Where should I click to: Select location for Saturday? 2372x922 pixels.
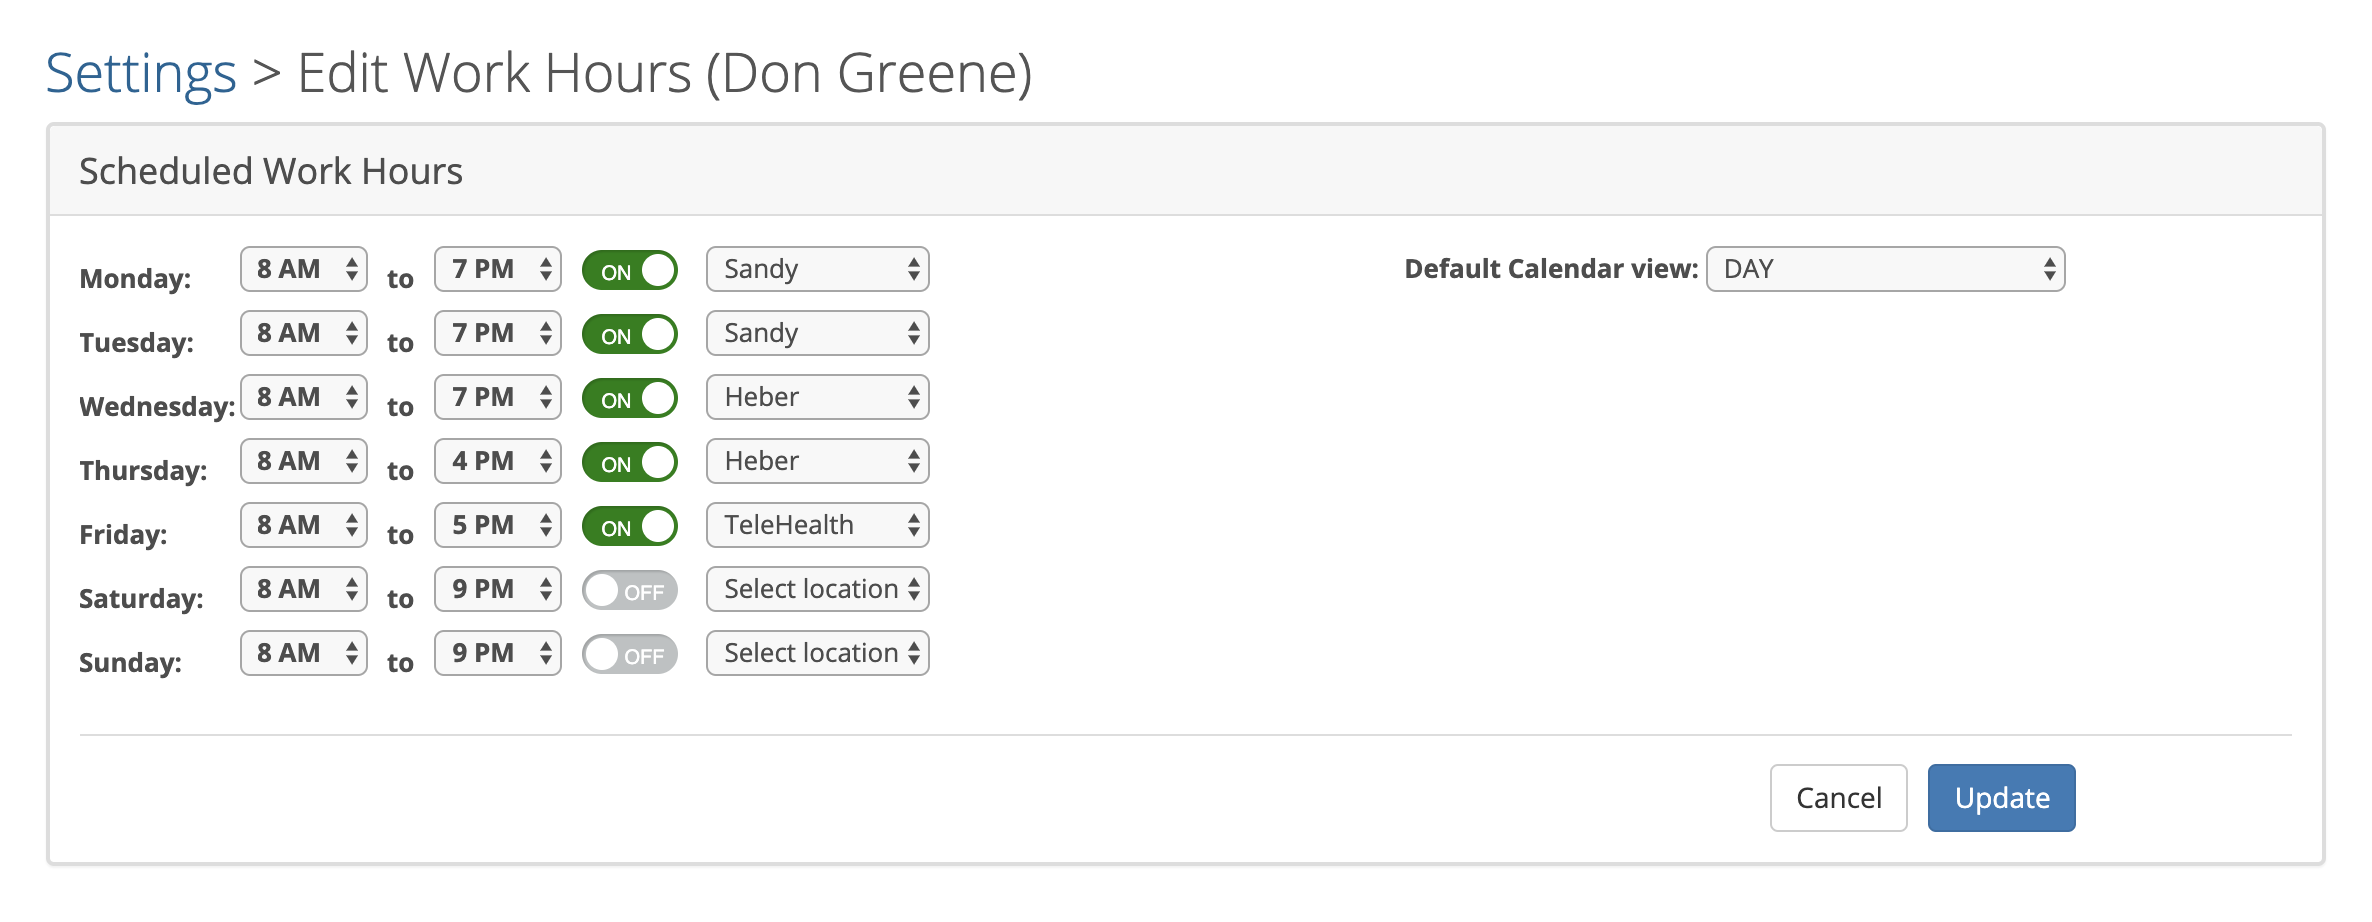(x=818, y=589)
